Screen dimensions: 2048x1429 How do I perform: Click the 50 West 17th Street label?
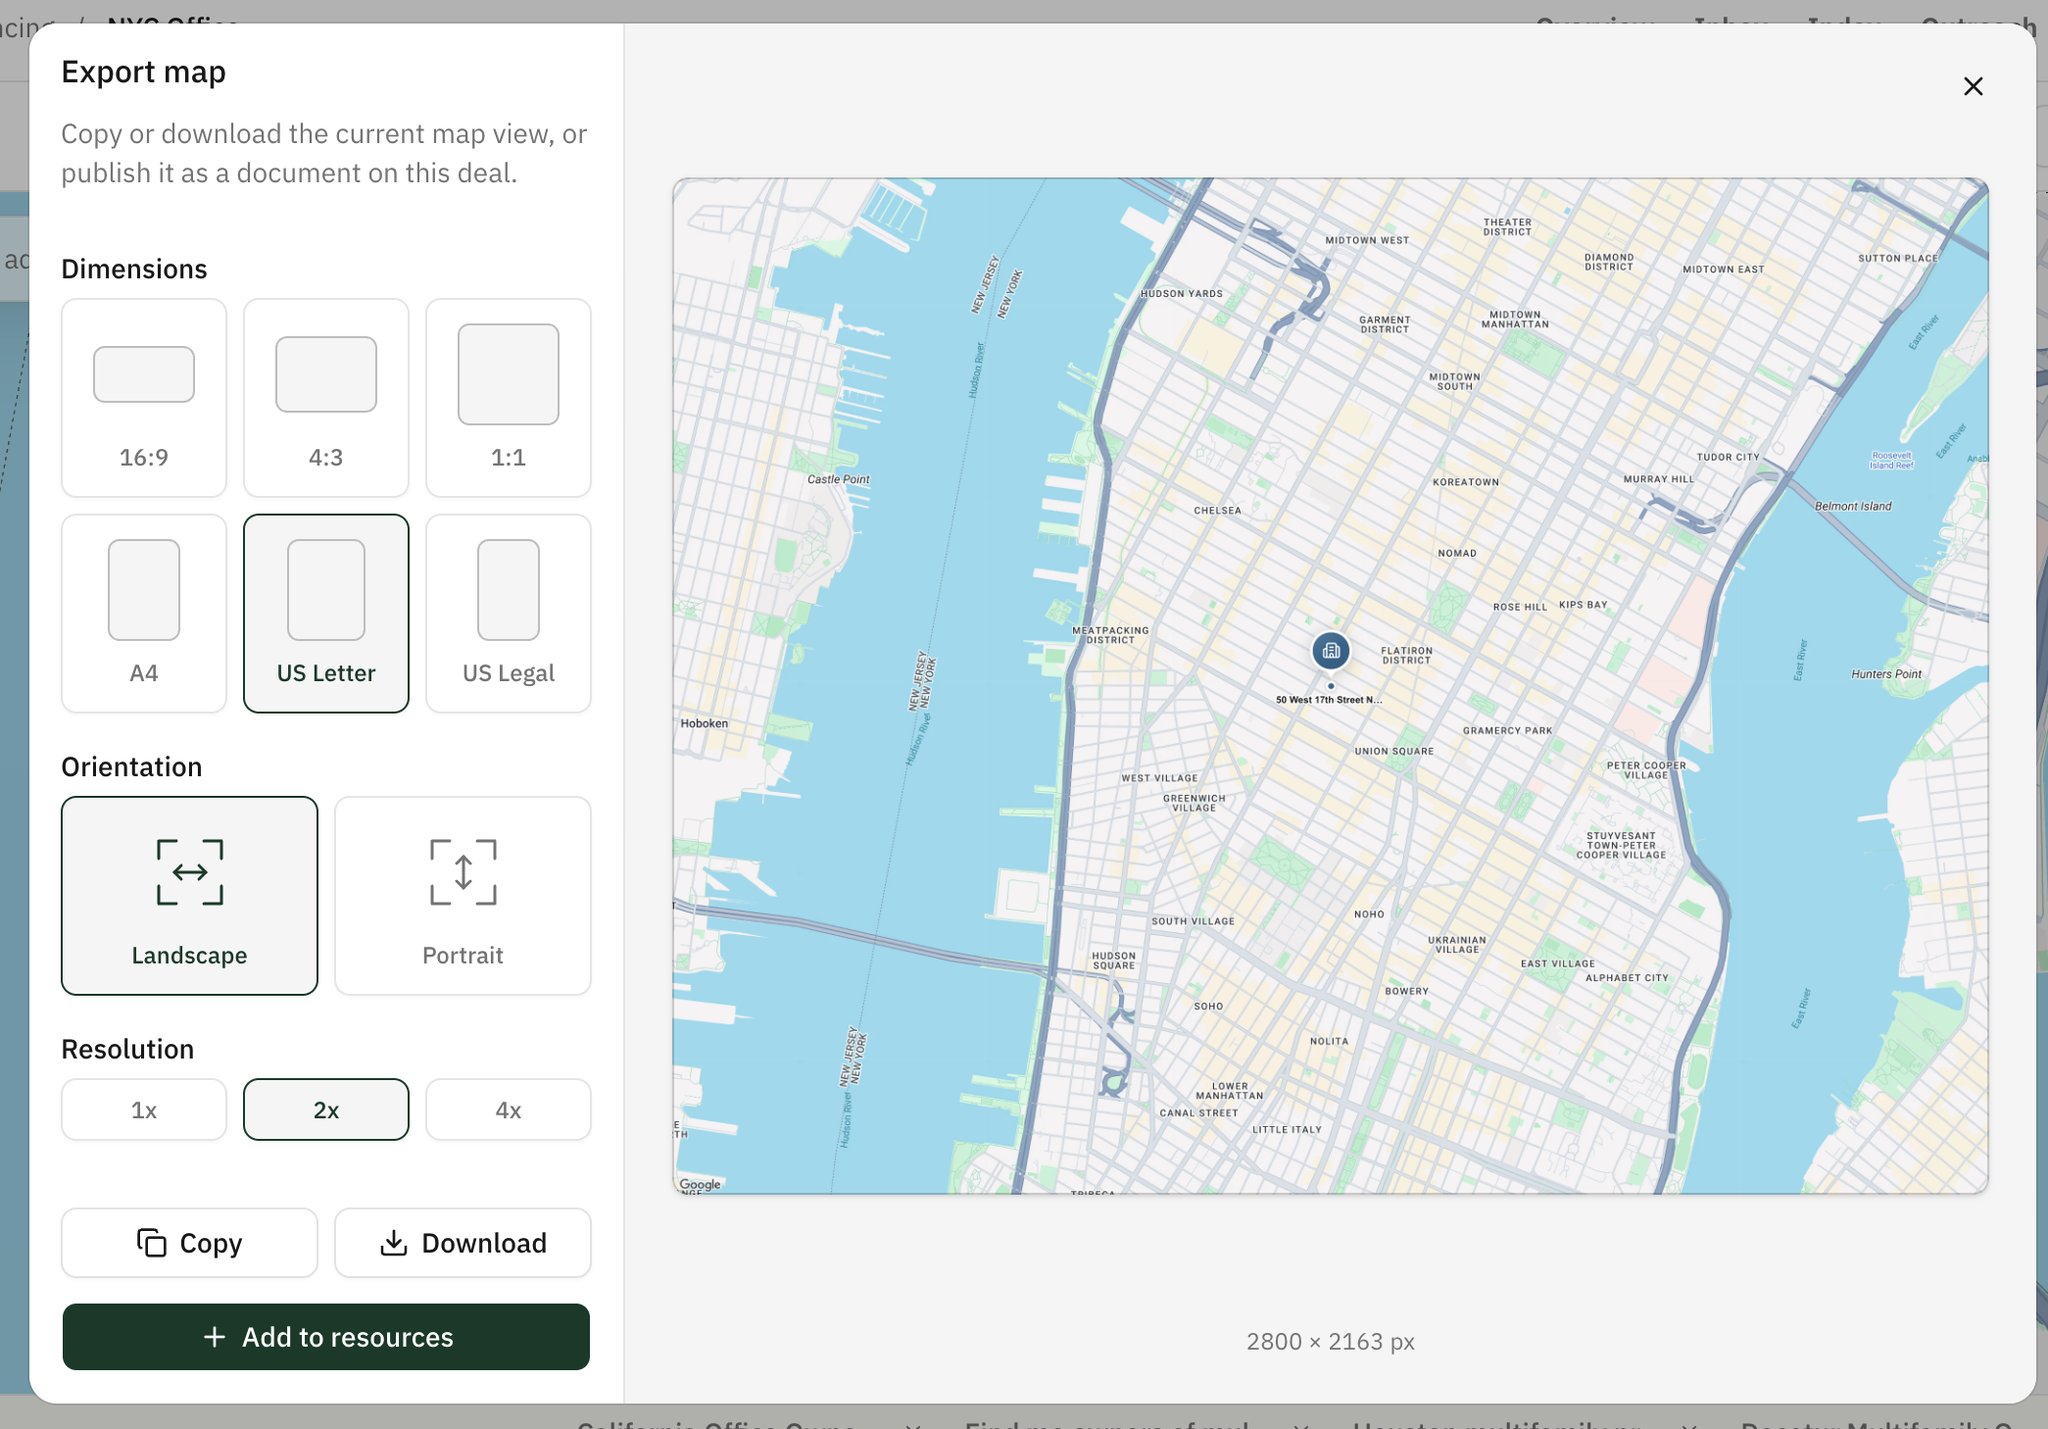[x=1329, y=700]
